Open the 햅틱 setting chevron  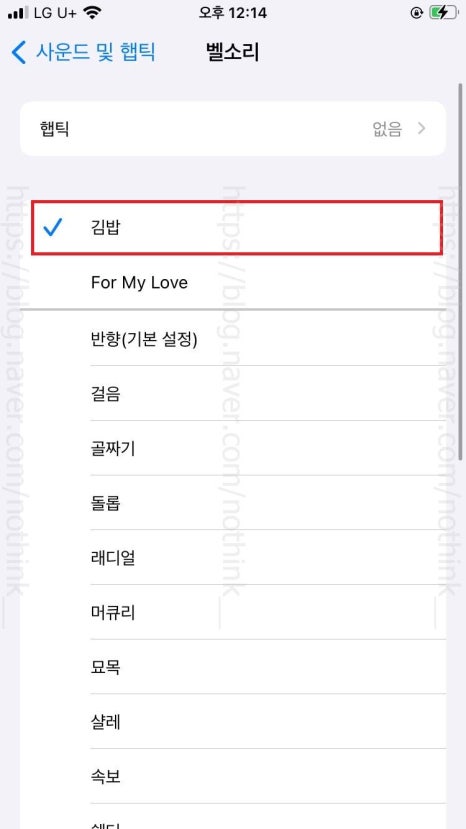(422, 128)
